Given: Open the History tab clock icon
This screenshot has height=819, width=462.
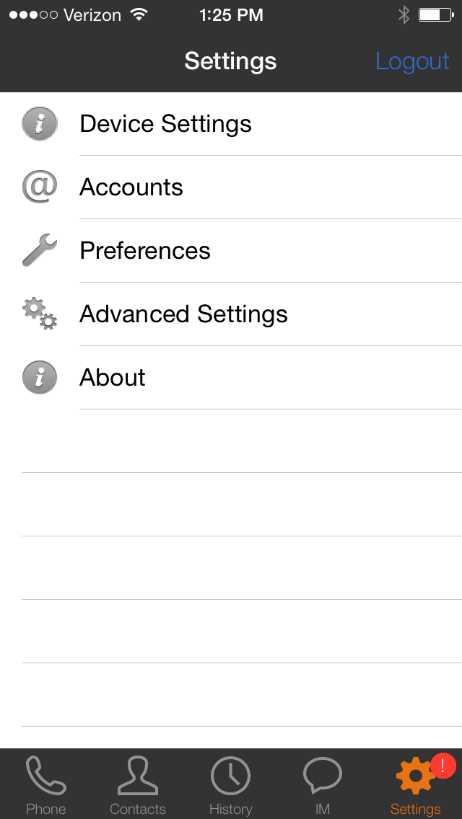Looking at the screenshot, I should 230,776.
